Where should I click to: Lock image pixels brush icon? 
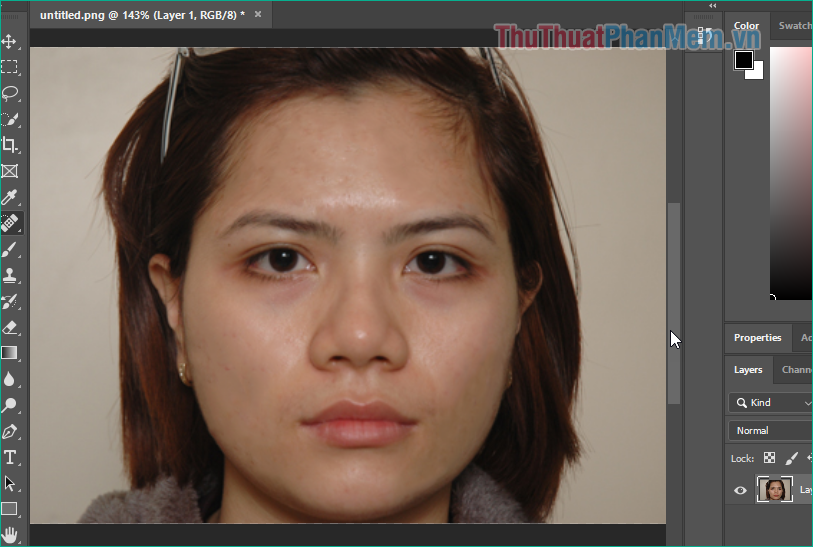pyautogui.click(x=791, y=458)
